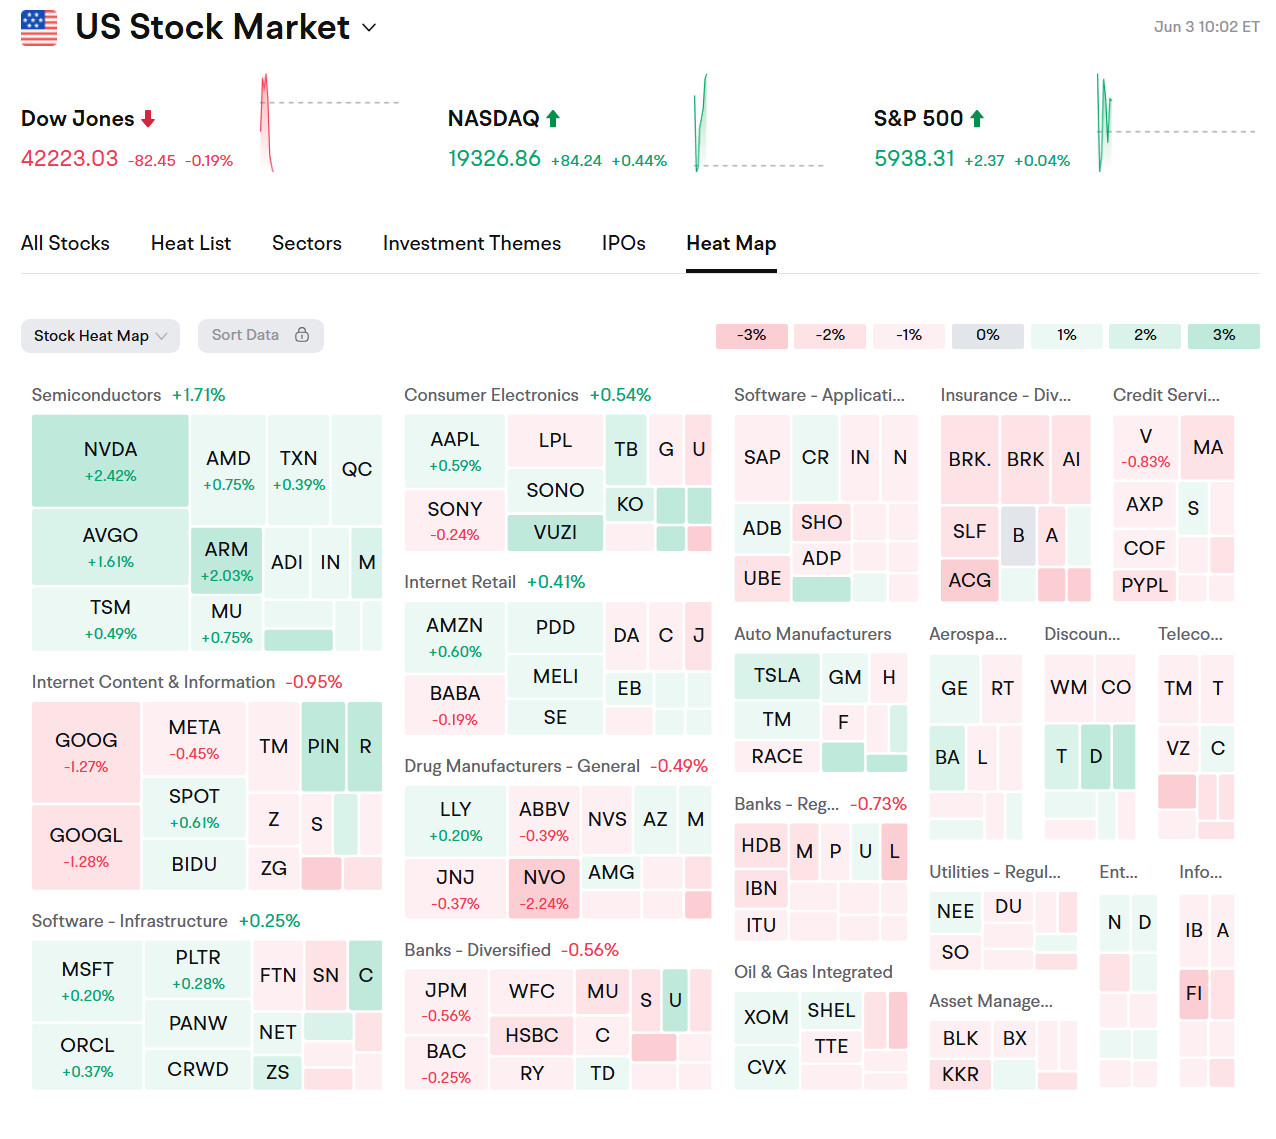The height and width of the screenshot is (1139, 1276).
Task: Click the NVDA heat map tile
Action: point(110,461)
